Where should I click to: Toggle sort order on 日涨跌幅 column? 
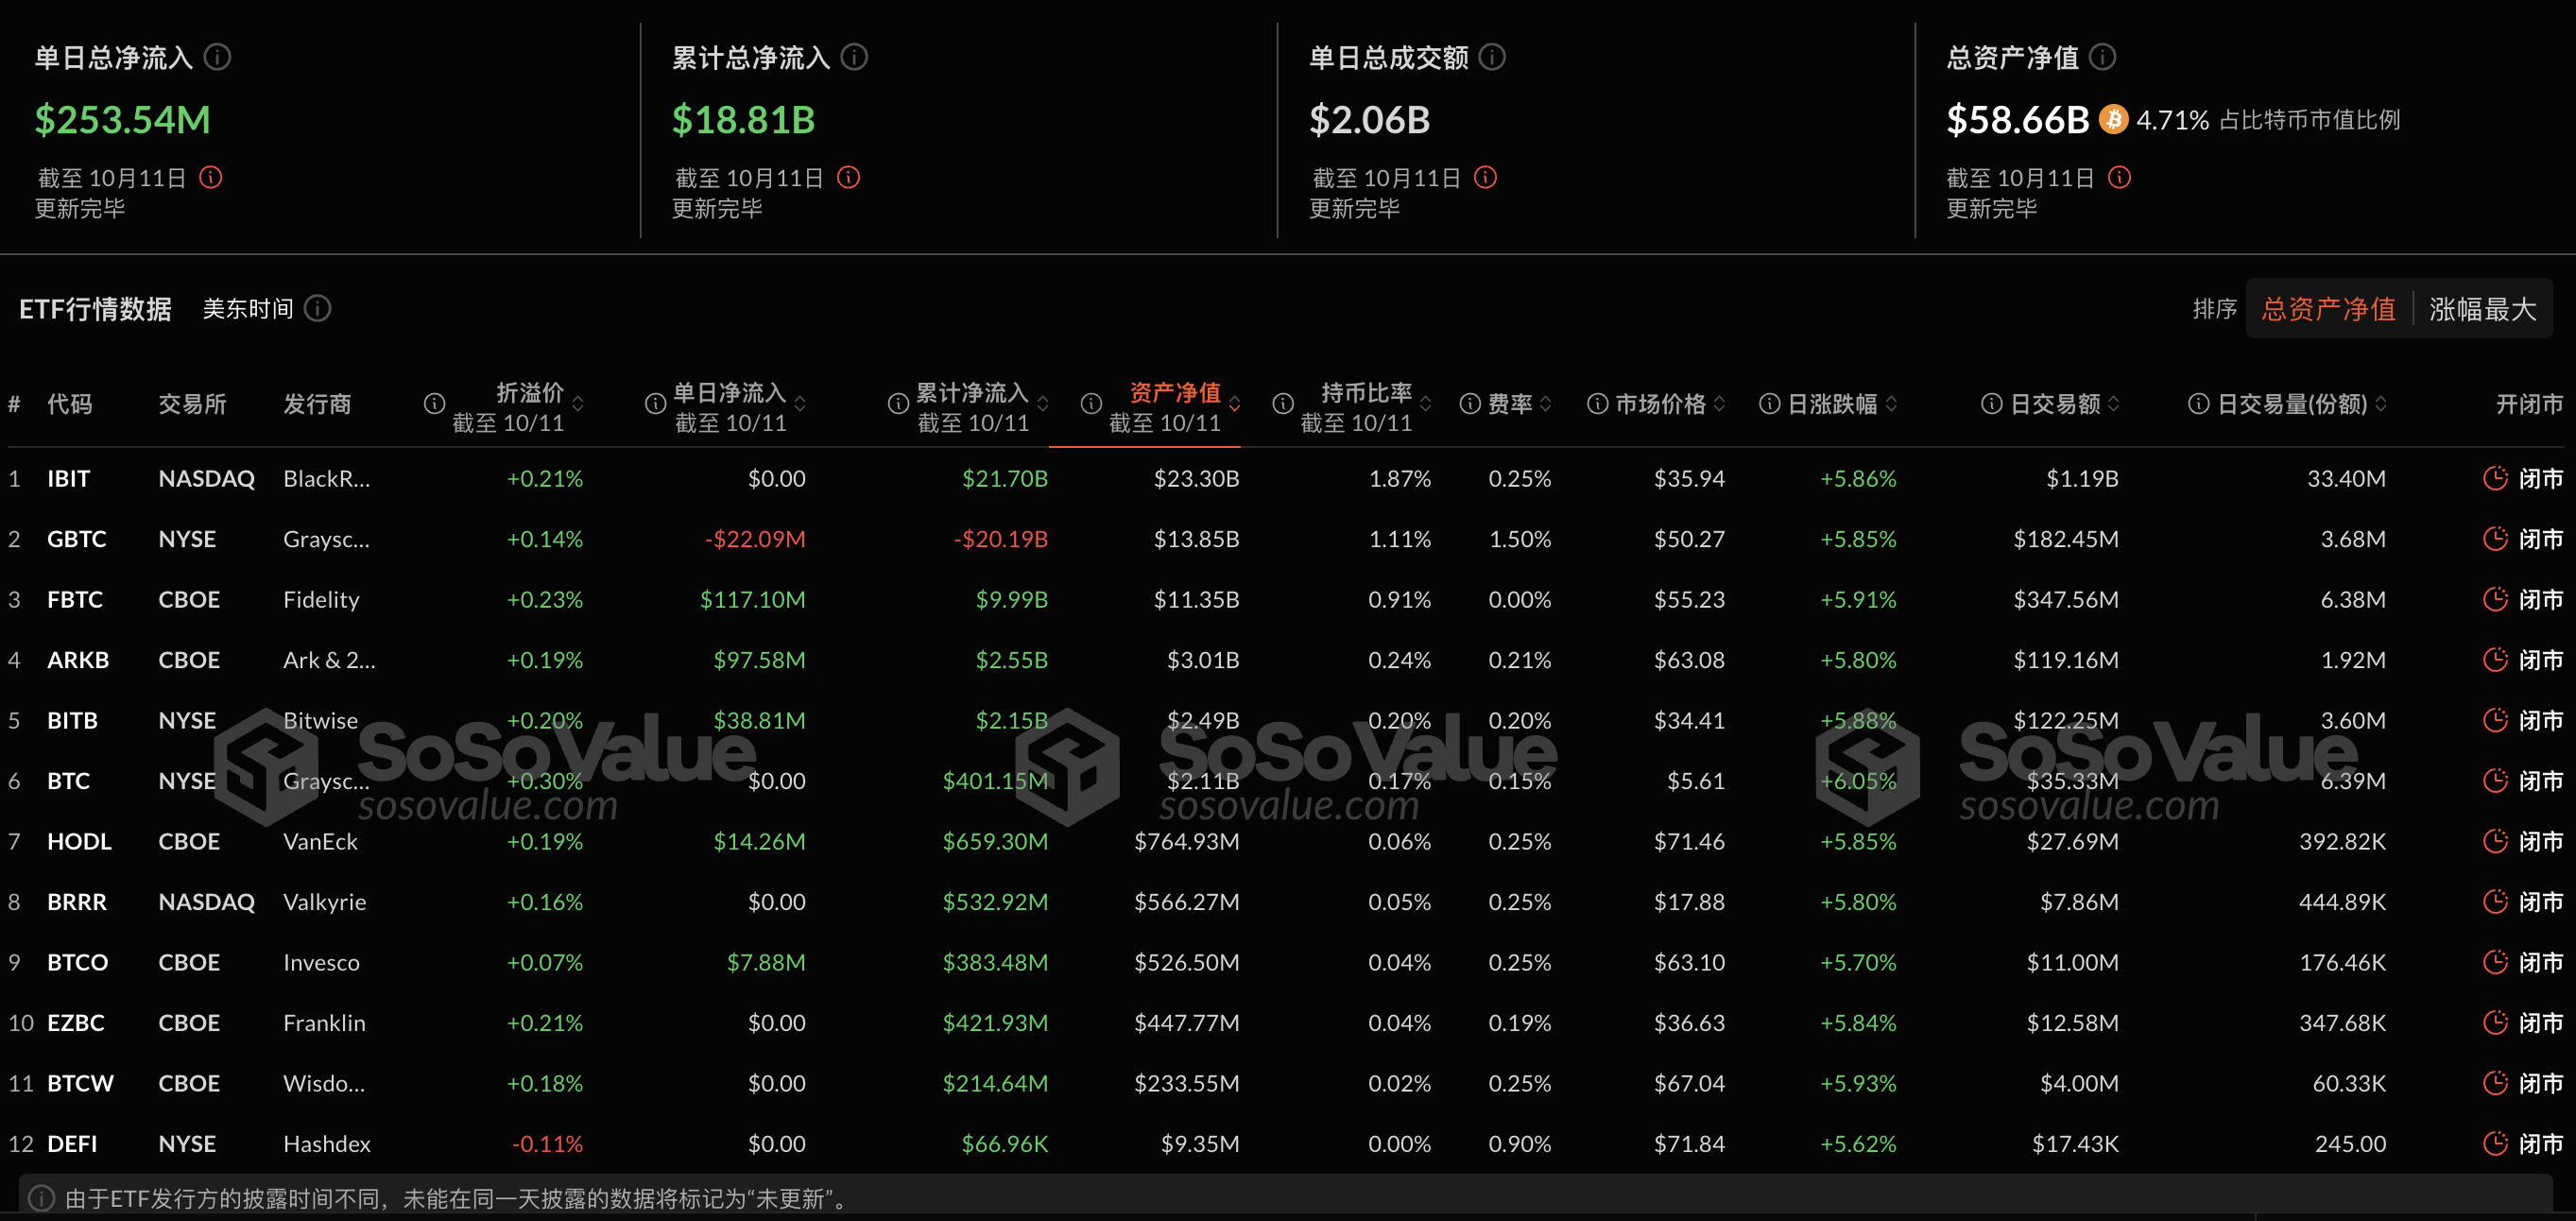tap(1888, 404)
